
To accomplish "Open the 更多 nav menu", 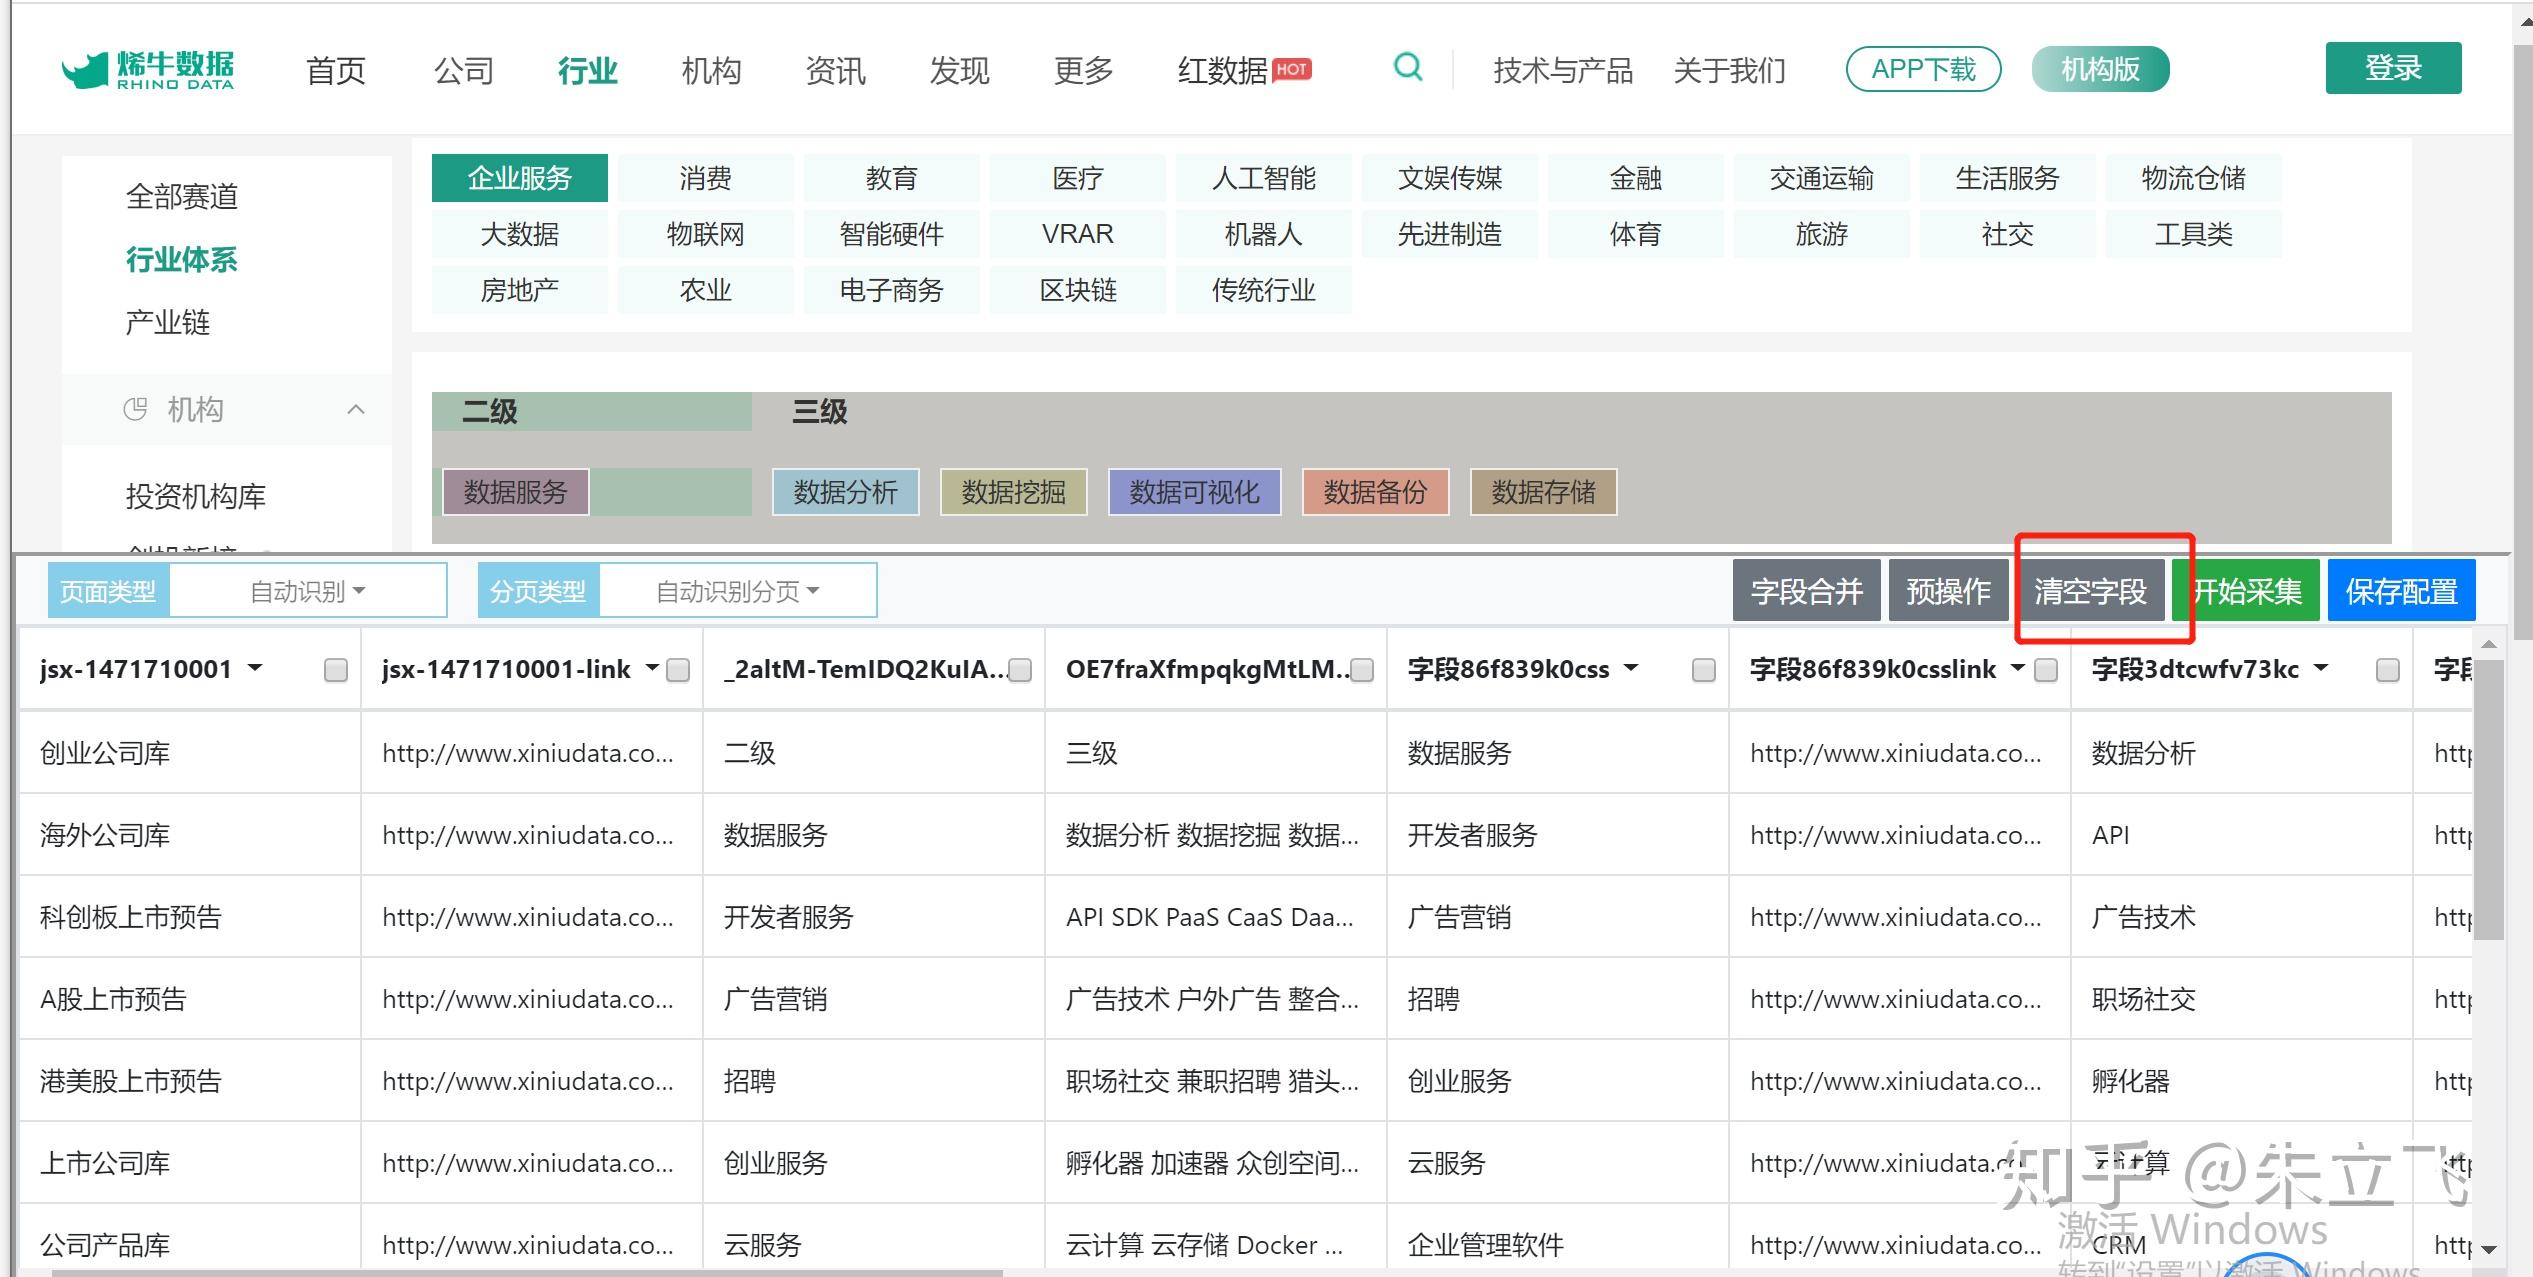I will coord(1083,70).
